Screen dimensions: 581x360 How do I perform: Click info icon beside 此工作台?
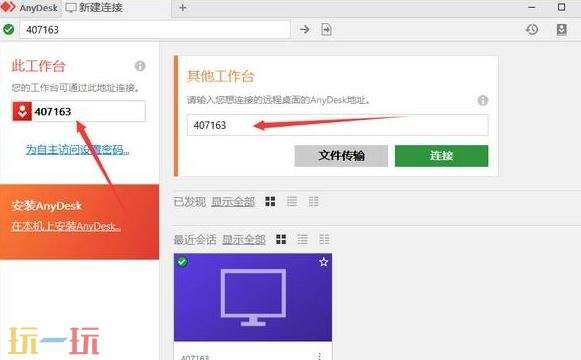[x=140, y=66]
